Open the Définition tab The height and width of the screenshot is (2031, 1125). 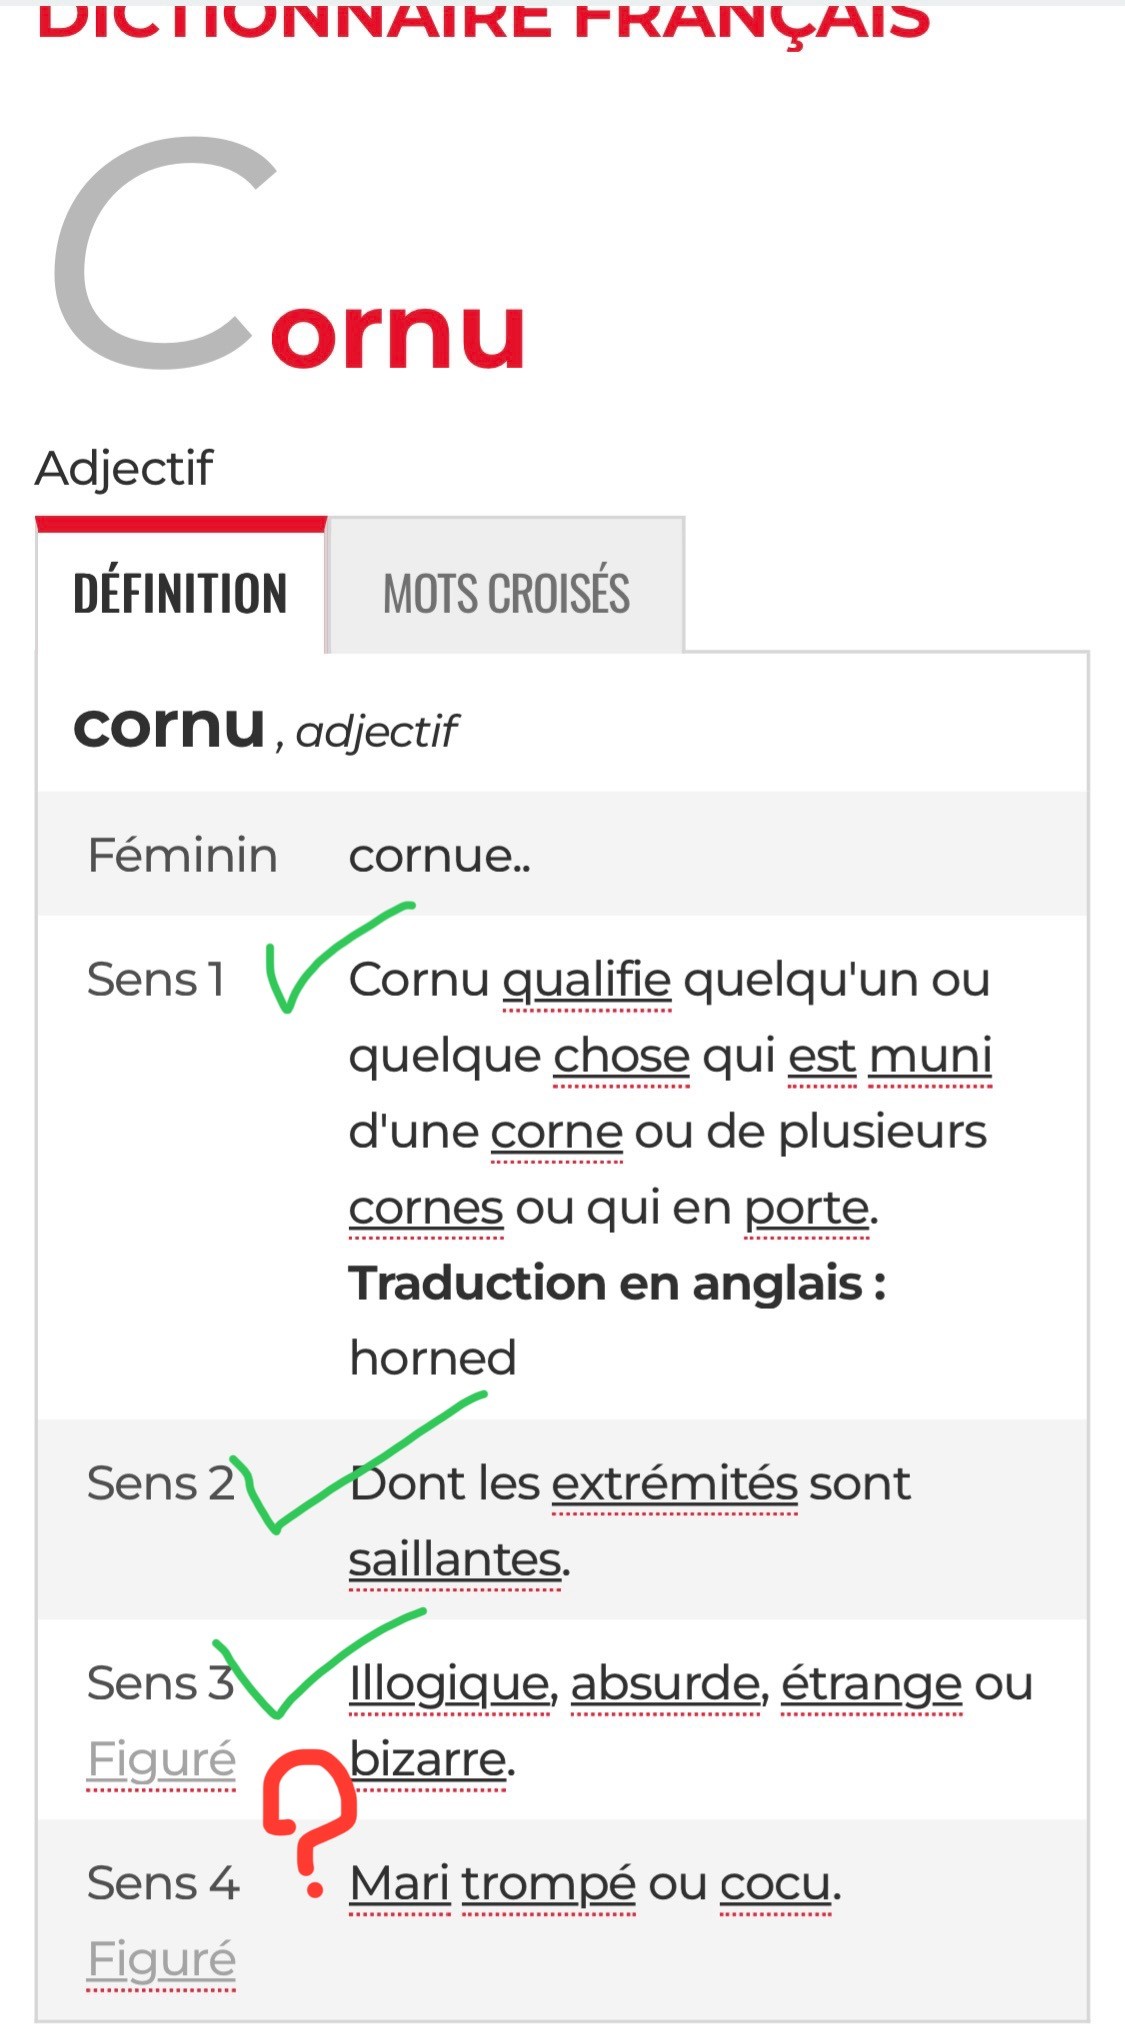coord(180,593)
